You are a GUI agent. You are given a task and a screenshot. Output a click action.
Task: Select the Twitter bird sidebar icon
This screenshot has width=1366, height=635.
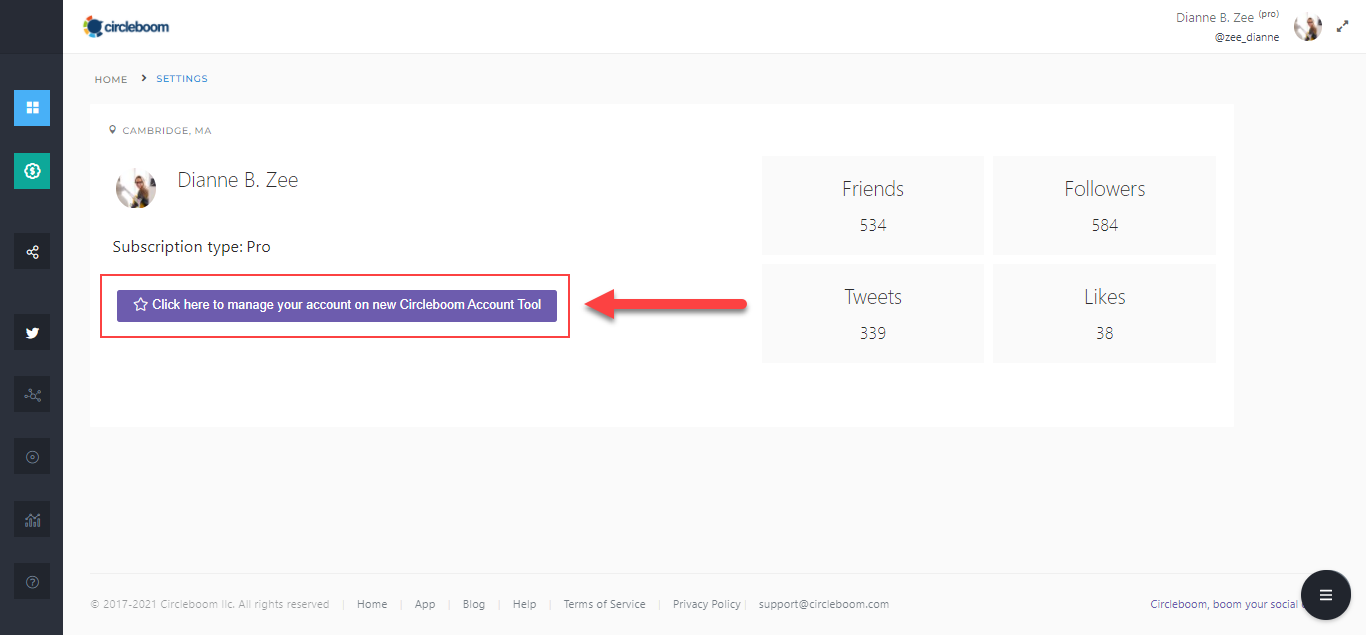tap(32, 333)
